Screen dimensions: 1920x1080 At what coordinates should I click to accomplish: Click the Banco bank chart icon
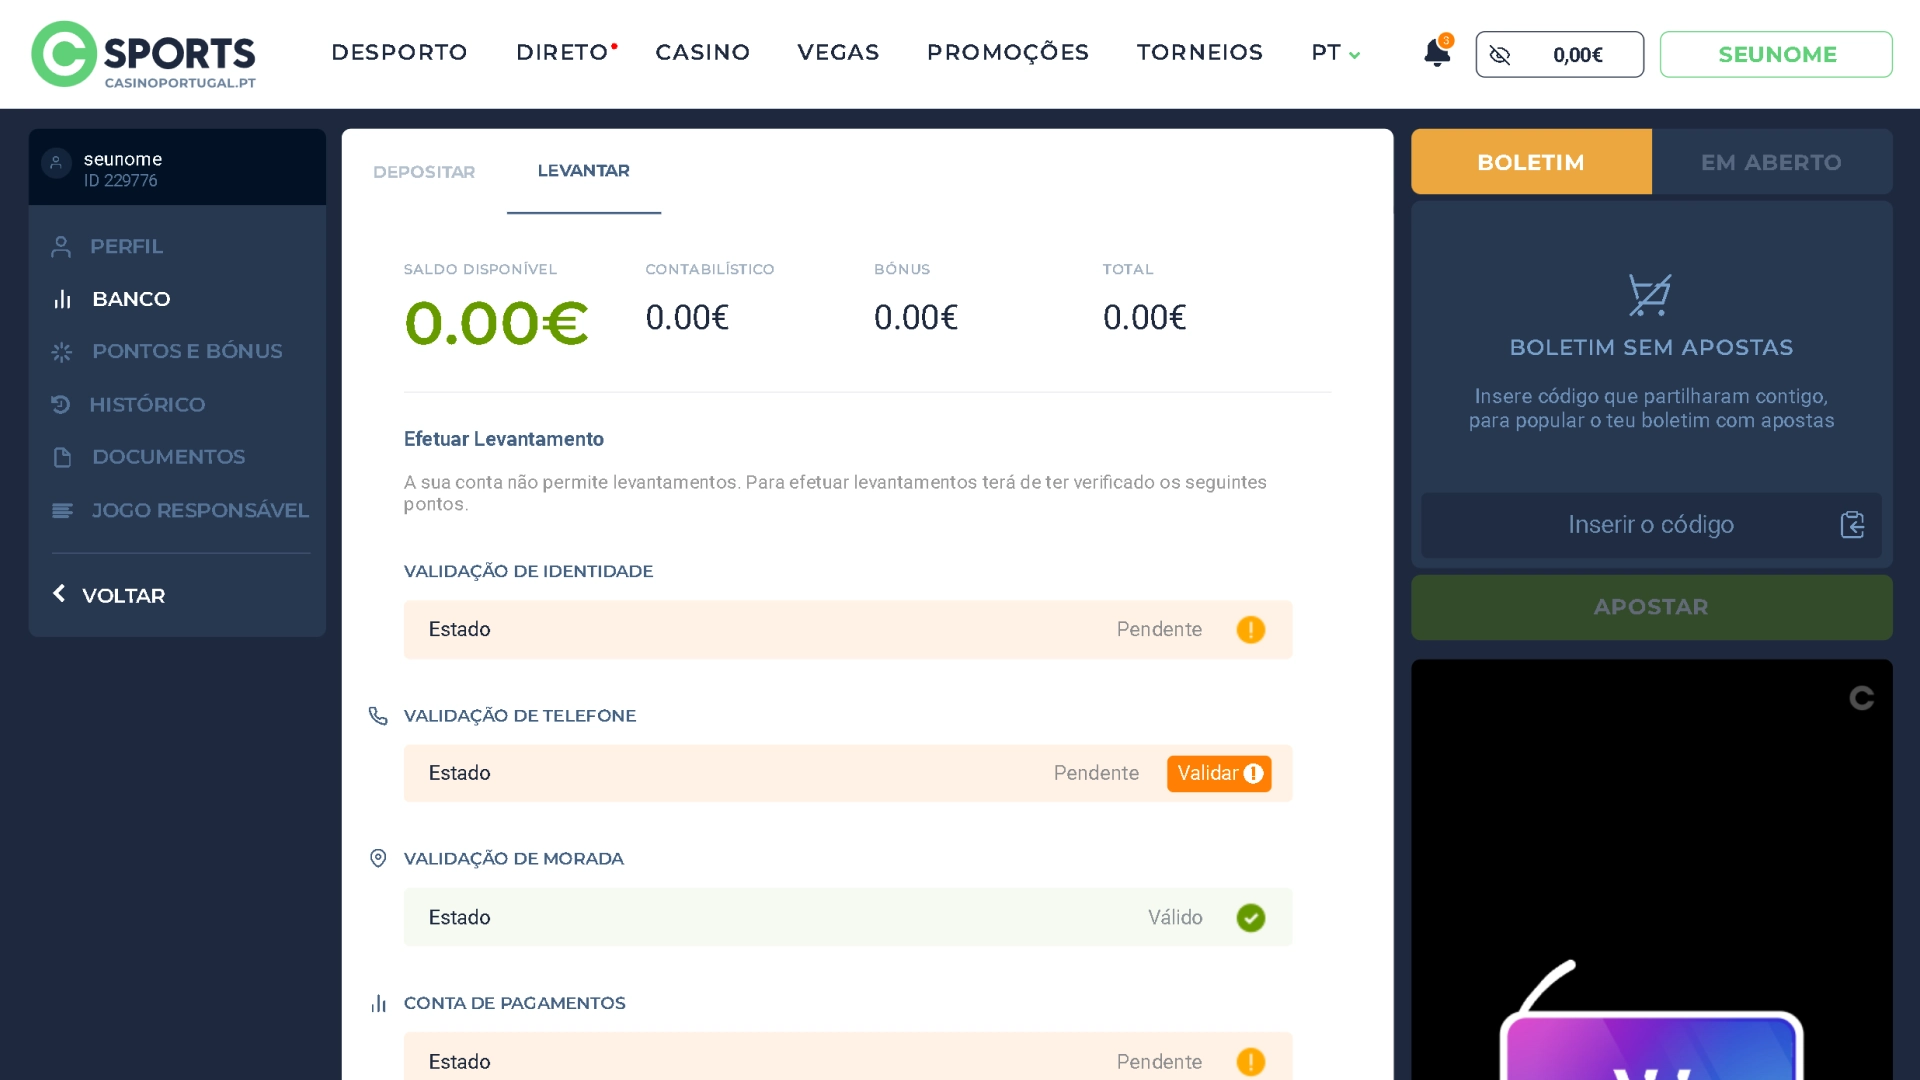pos(60,298)
